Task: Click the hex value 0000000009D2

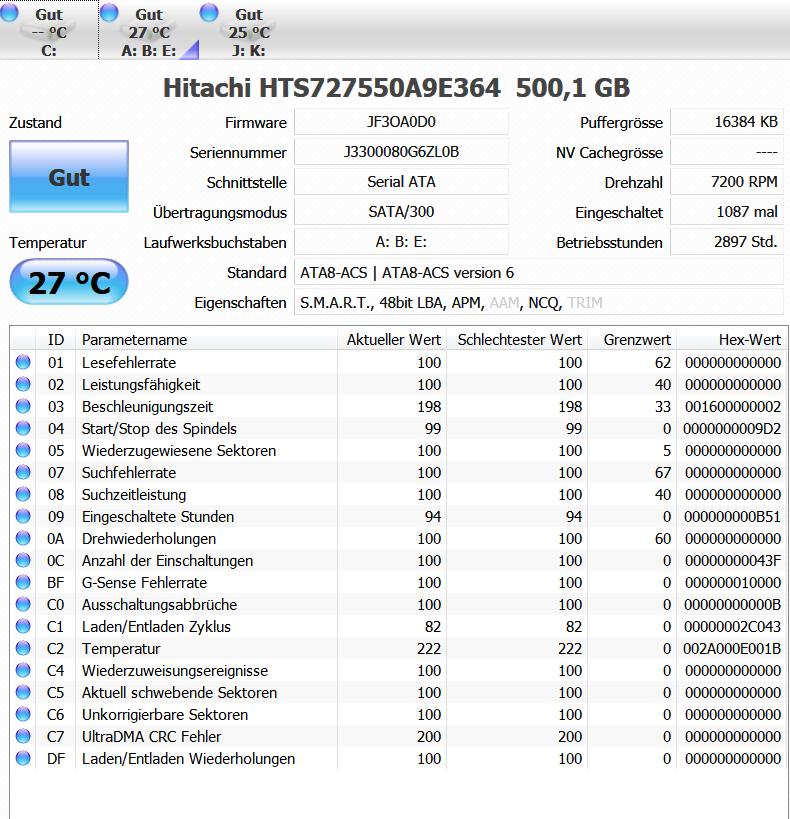Action: pos(732,428)
